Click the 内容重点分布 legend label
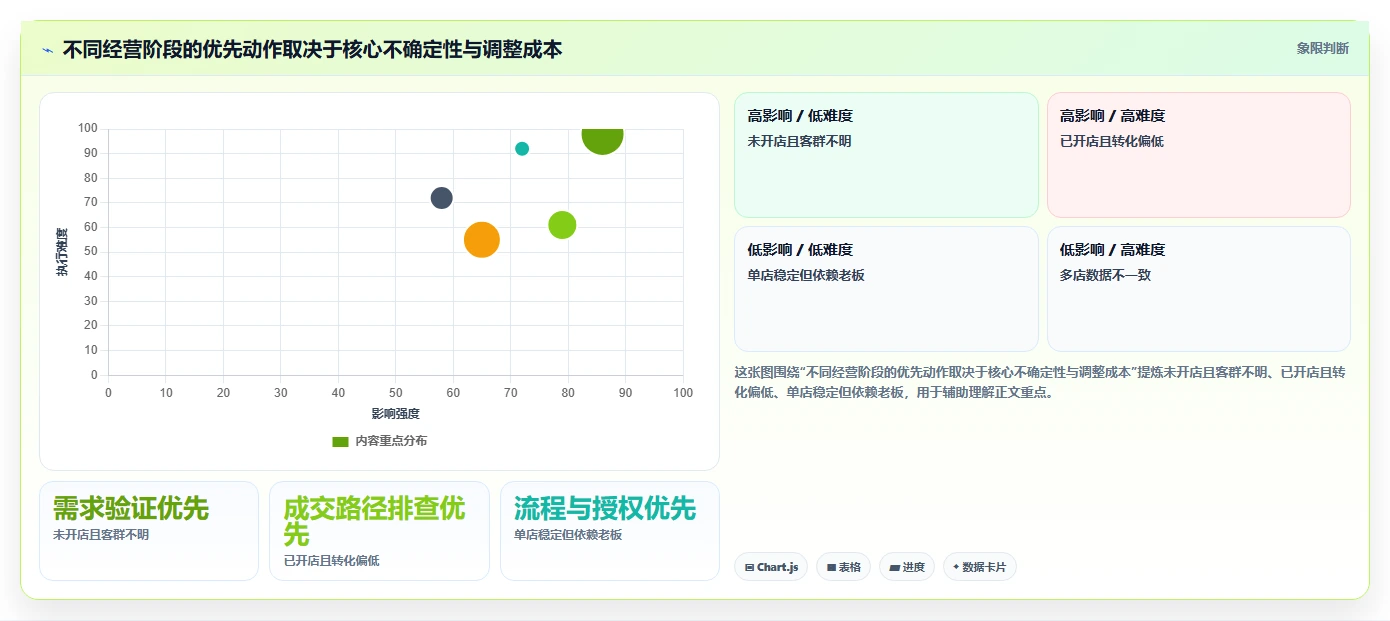Image resolution: width=1390 pixels, height=621 pixels. coord(391,441)
